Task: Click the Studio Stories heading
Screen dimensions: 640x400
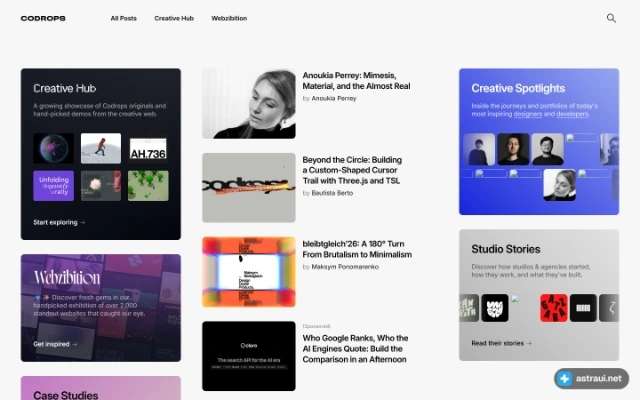Action: click(x=506, y=249)
